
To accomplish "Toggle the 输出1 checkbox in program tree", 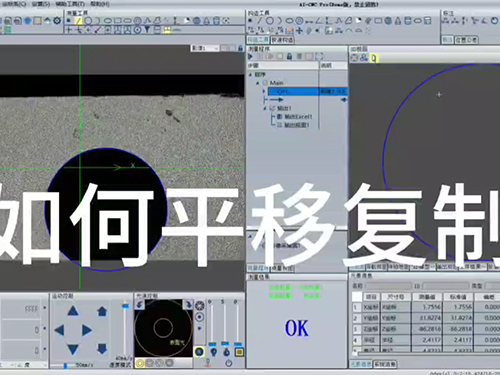I will [x=272, y=108].
